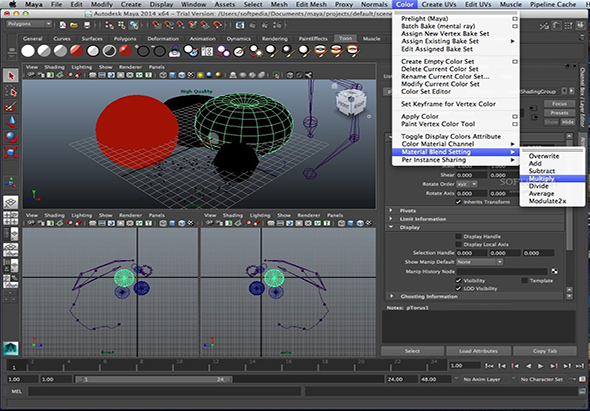Click the checker map button beside Manip History Node
The image size is (590, 411).
pos(554,271)
